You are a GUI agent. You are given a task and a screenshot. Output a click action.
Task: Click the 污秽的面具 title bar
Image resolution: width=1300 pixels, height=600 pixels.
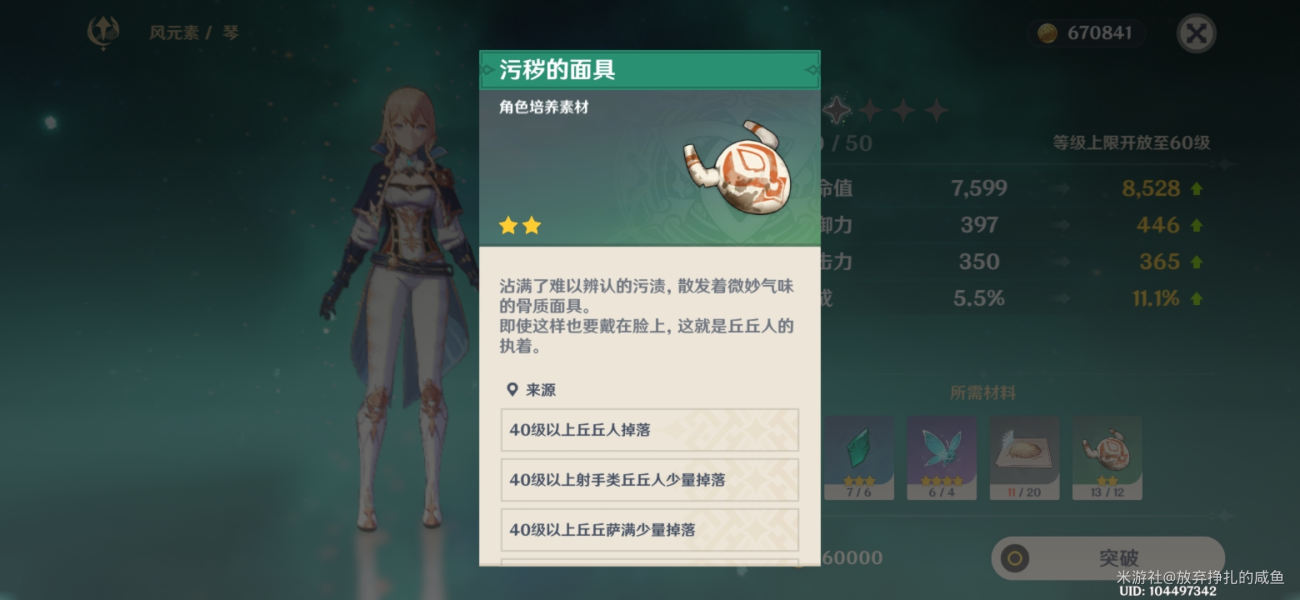point(650,70)
